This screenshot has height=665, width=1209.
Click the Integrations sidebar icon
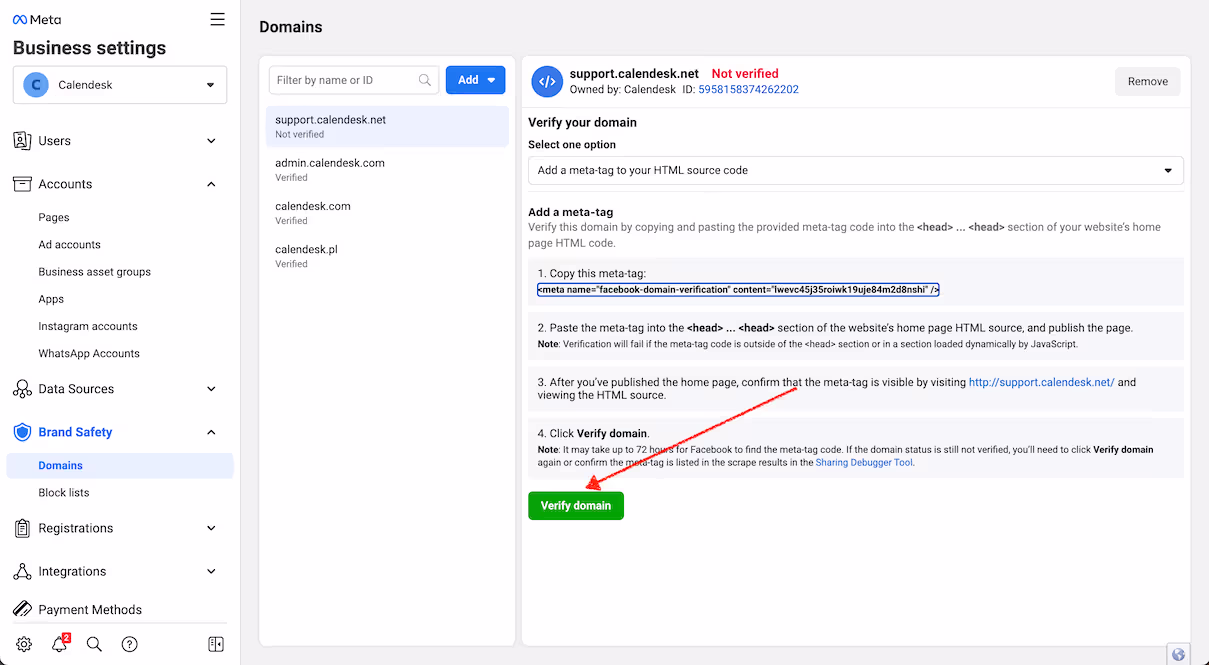click(22, 571)
